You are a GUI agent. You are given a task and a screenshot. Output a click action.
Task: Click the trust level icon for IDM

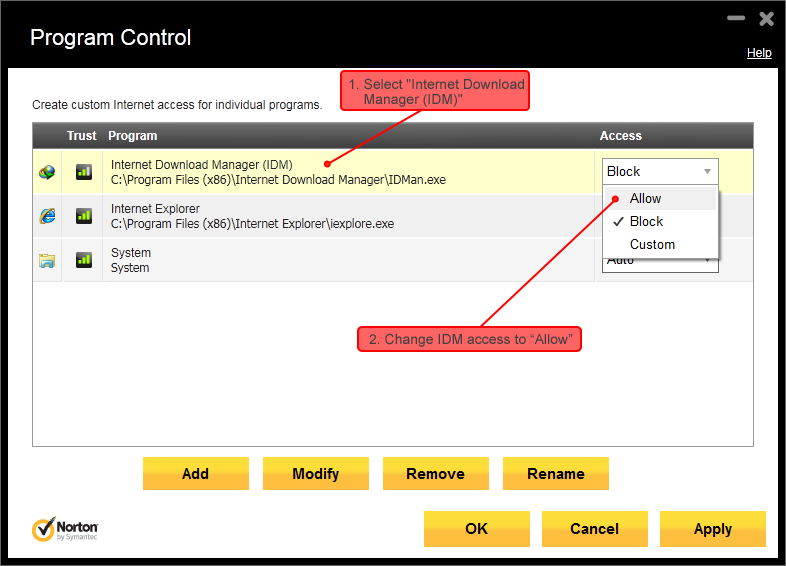[x=84, y=172]
